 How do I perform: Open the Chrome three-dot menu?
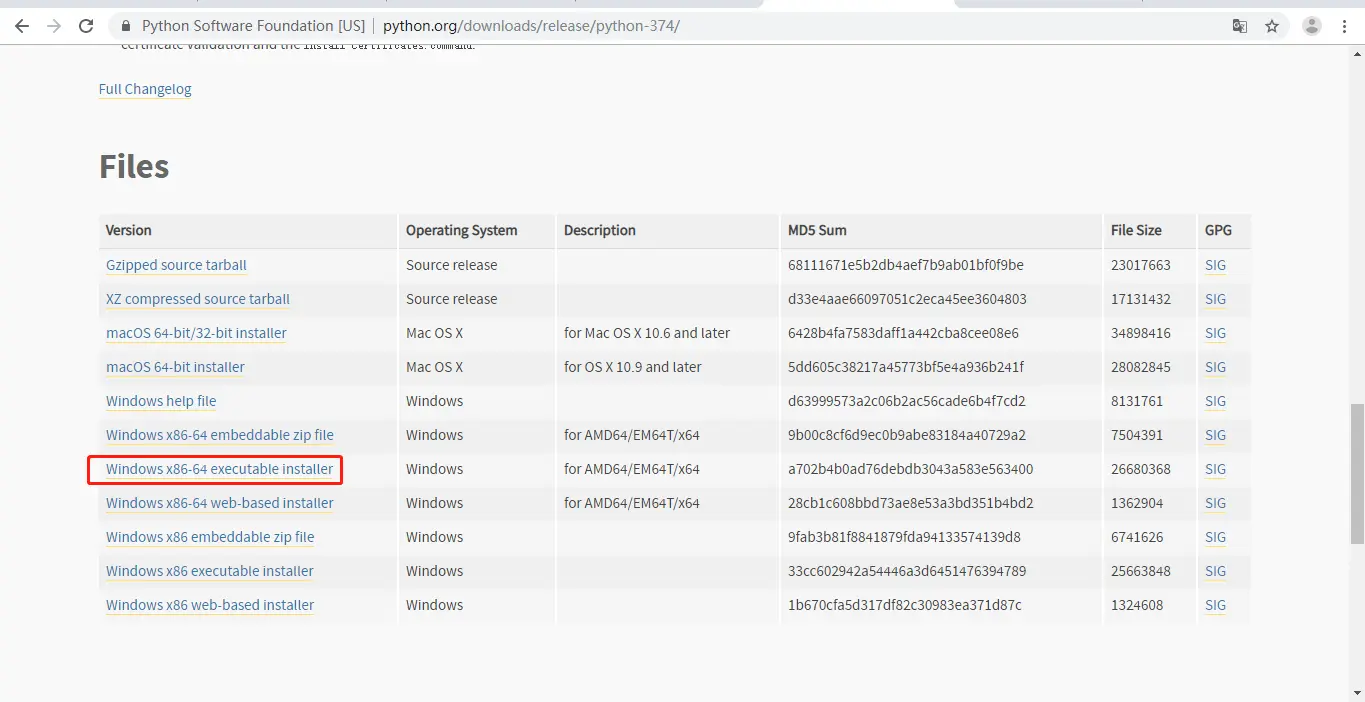[1344, 26]
